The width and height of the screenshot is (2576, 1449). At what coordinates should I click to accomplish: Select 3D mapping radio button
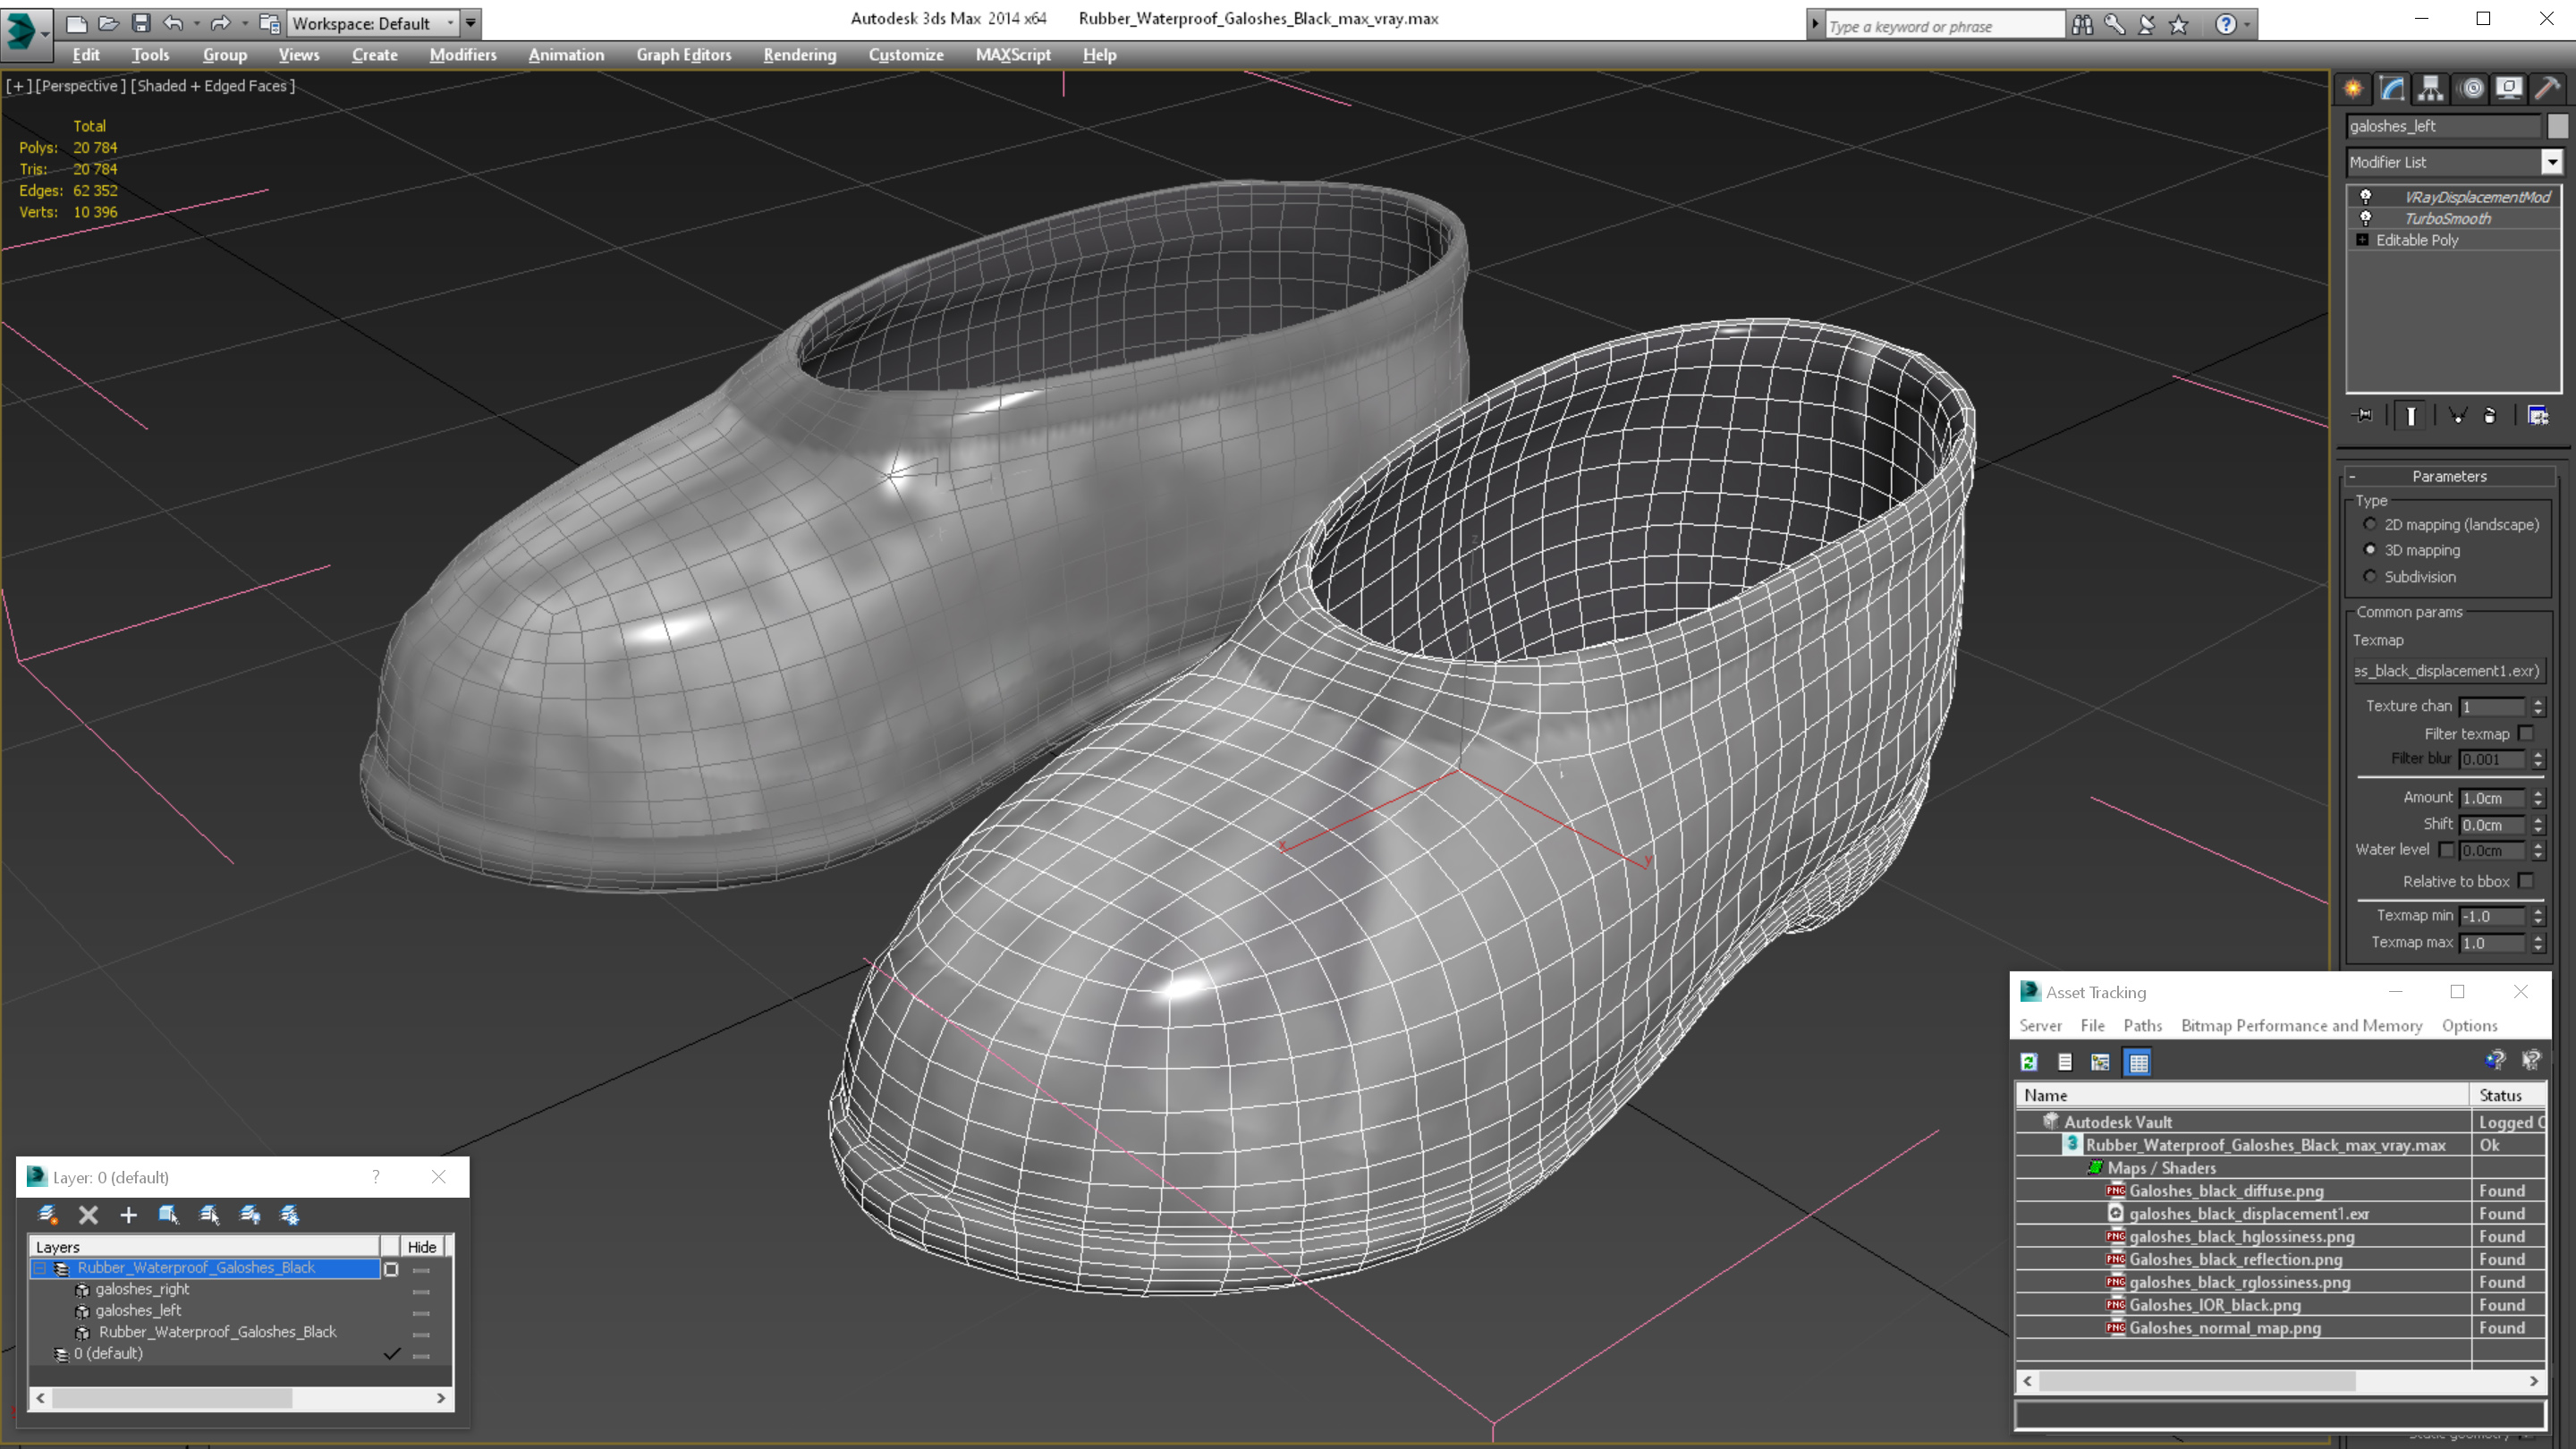click(2369, 550)
